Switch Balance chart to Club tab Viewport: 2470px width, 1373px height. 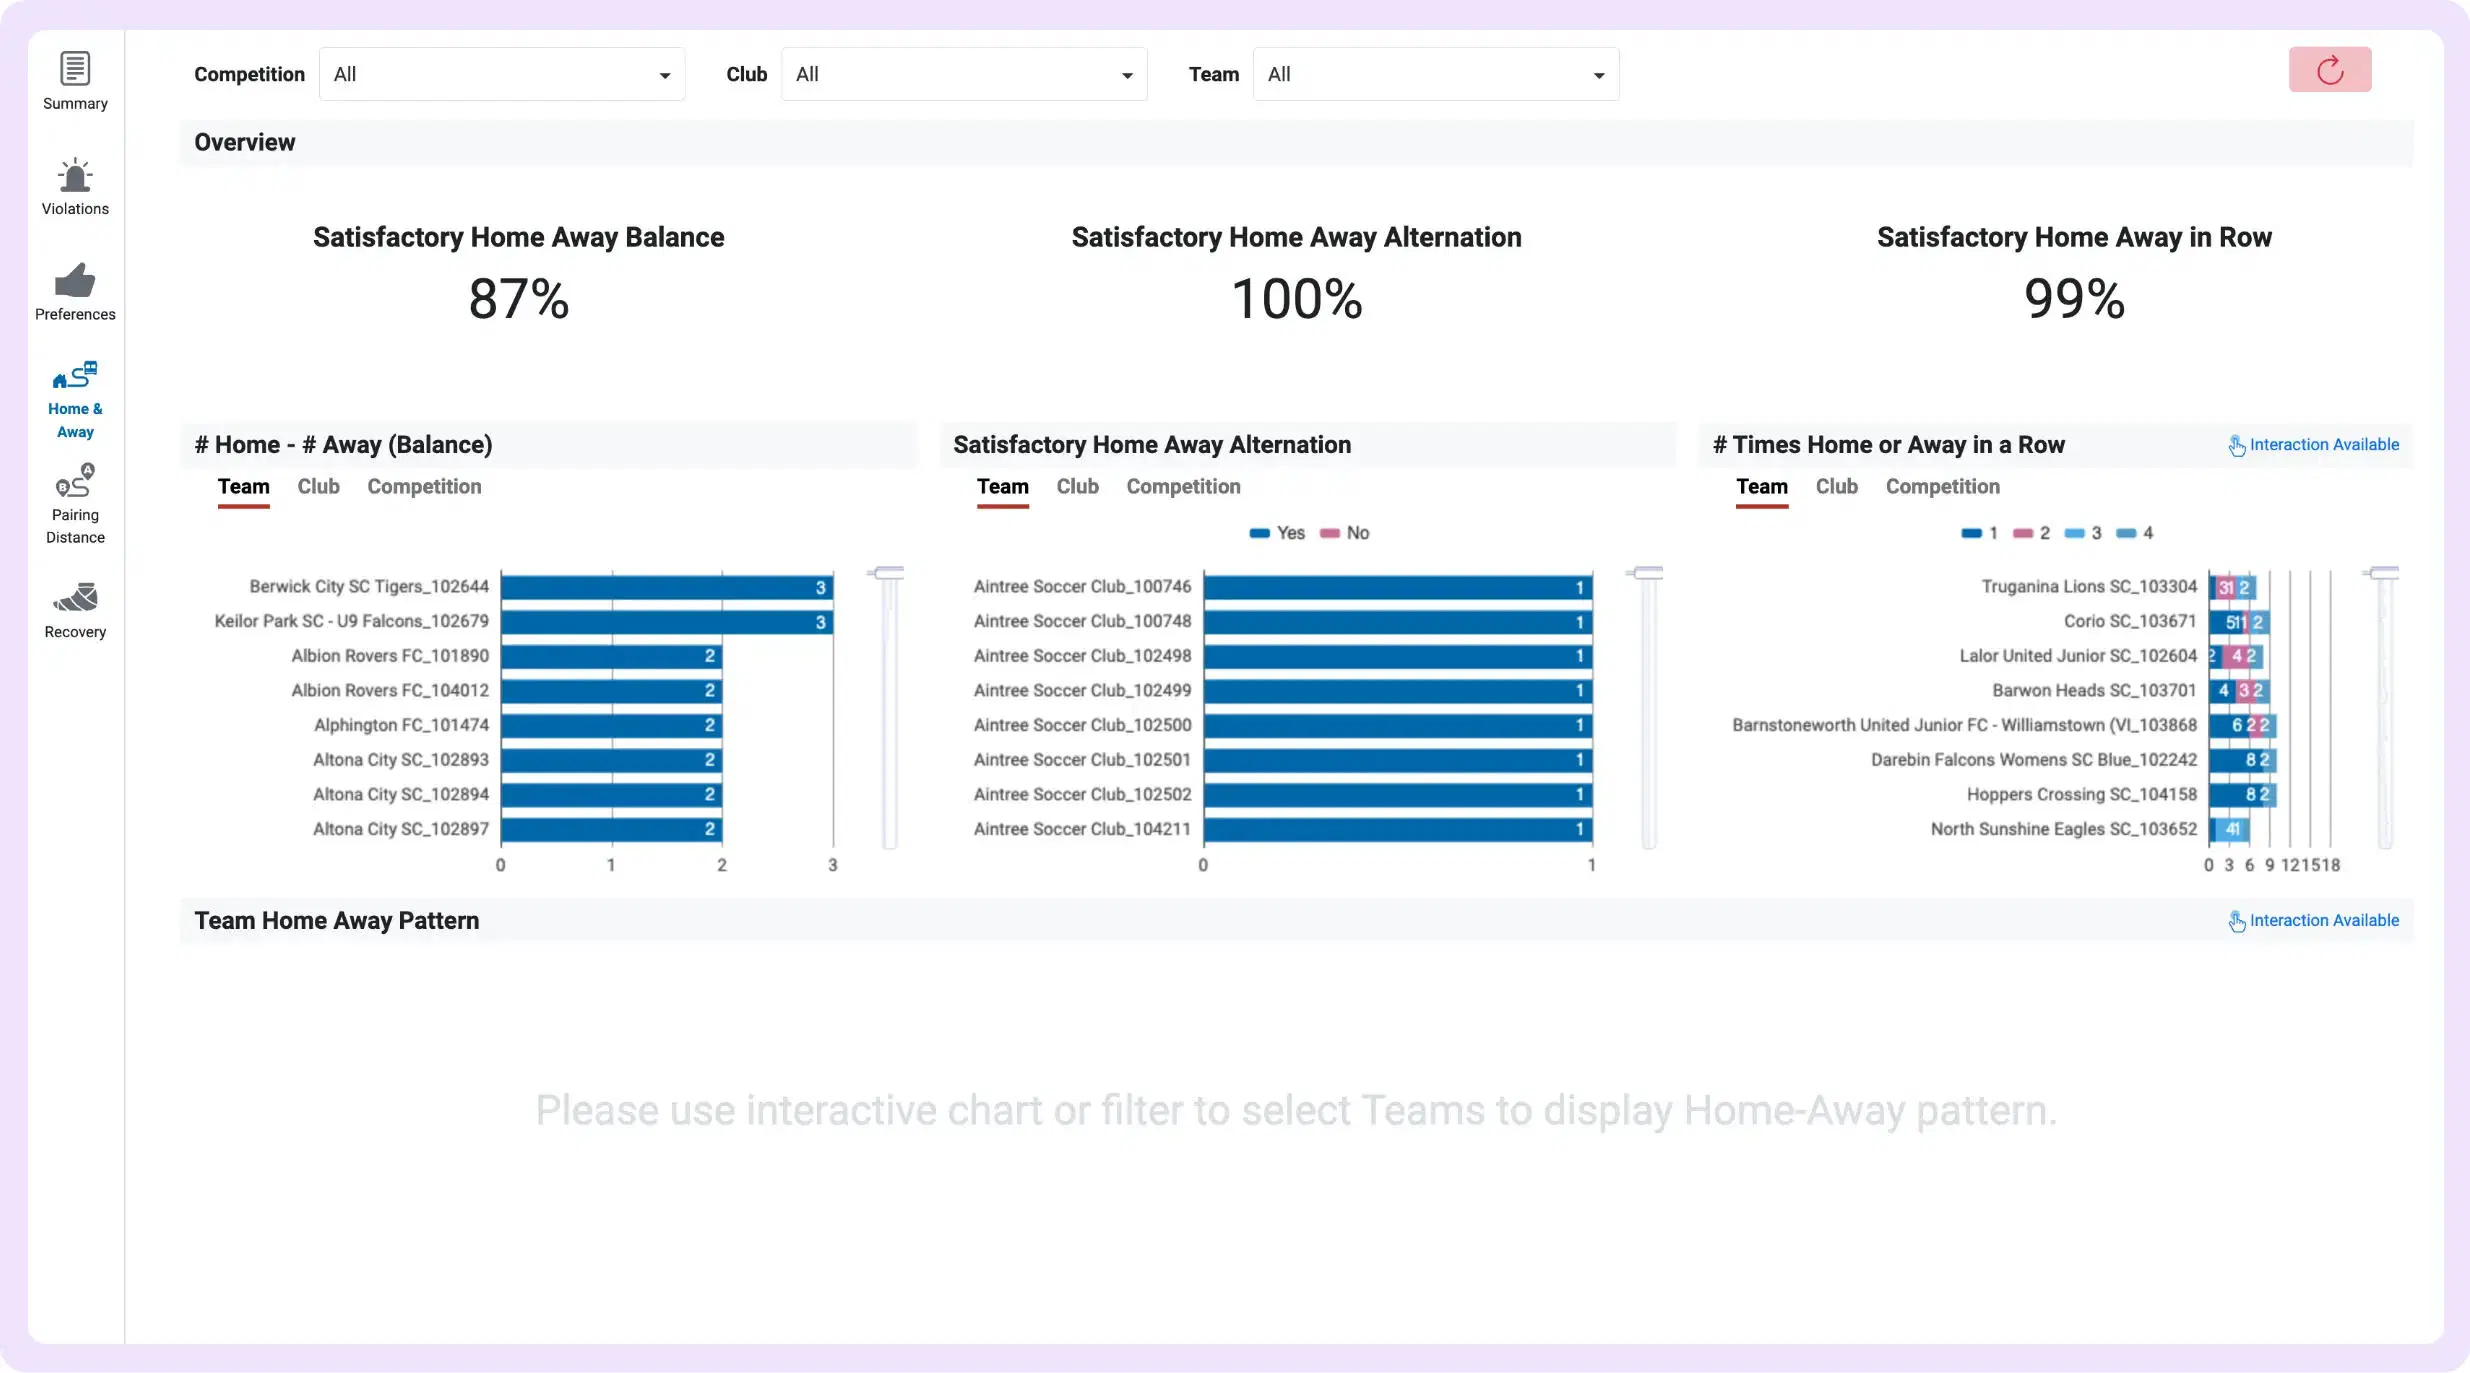(x=318, y=487)
